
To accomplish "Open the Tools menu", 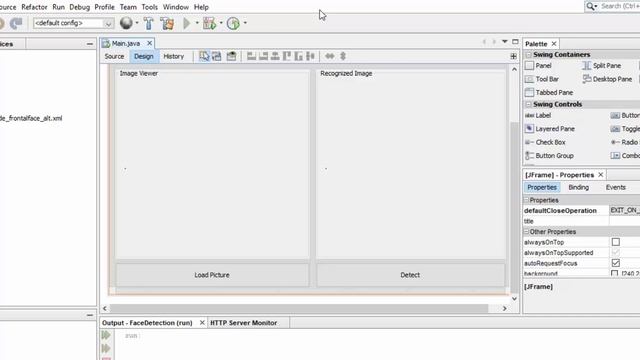I will pos(149,7).
